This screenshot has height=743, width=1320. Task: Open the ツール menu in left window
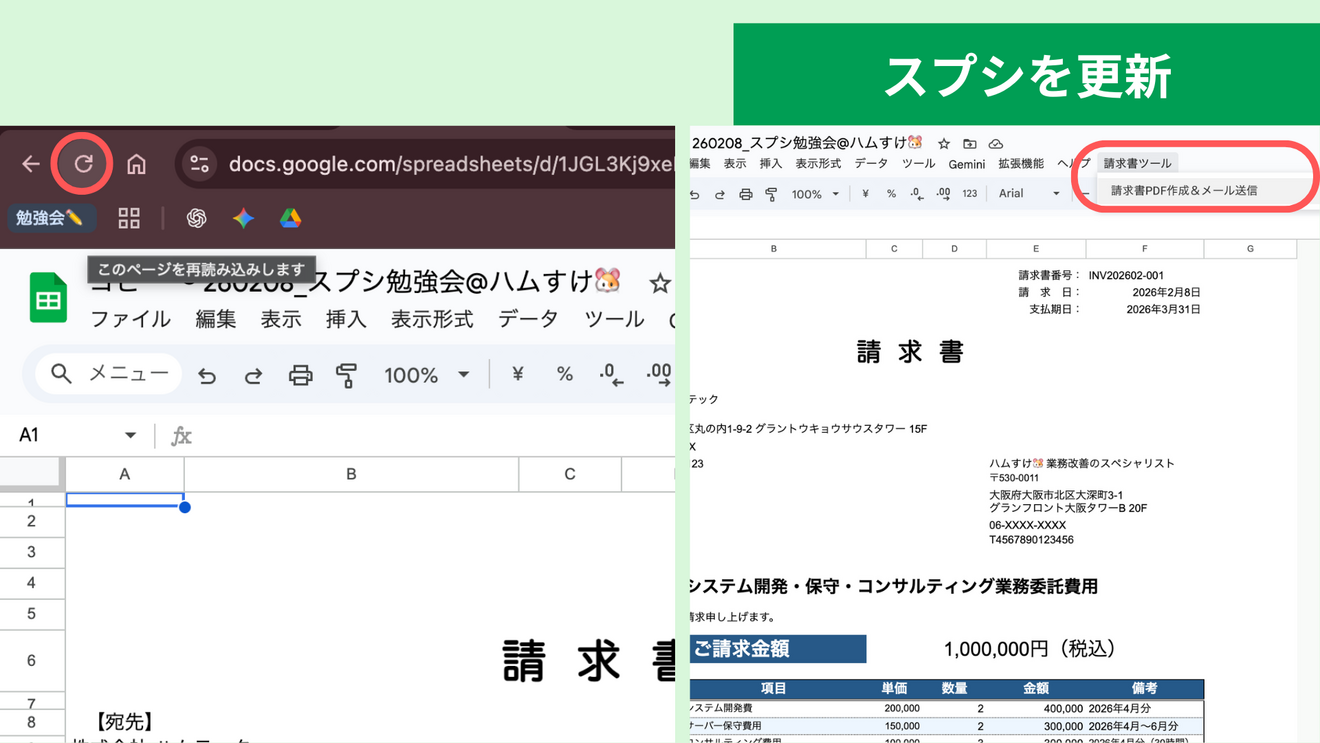(614, 319)
